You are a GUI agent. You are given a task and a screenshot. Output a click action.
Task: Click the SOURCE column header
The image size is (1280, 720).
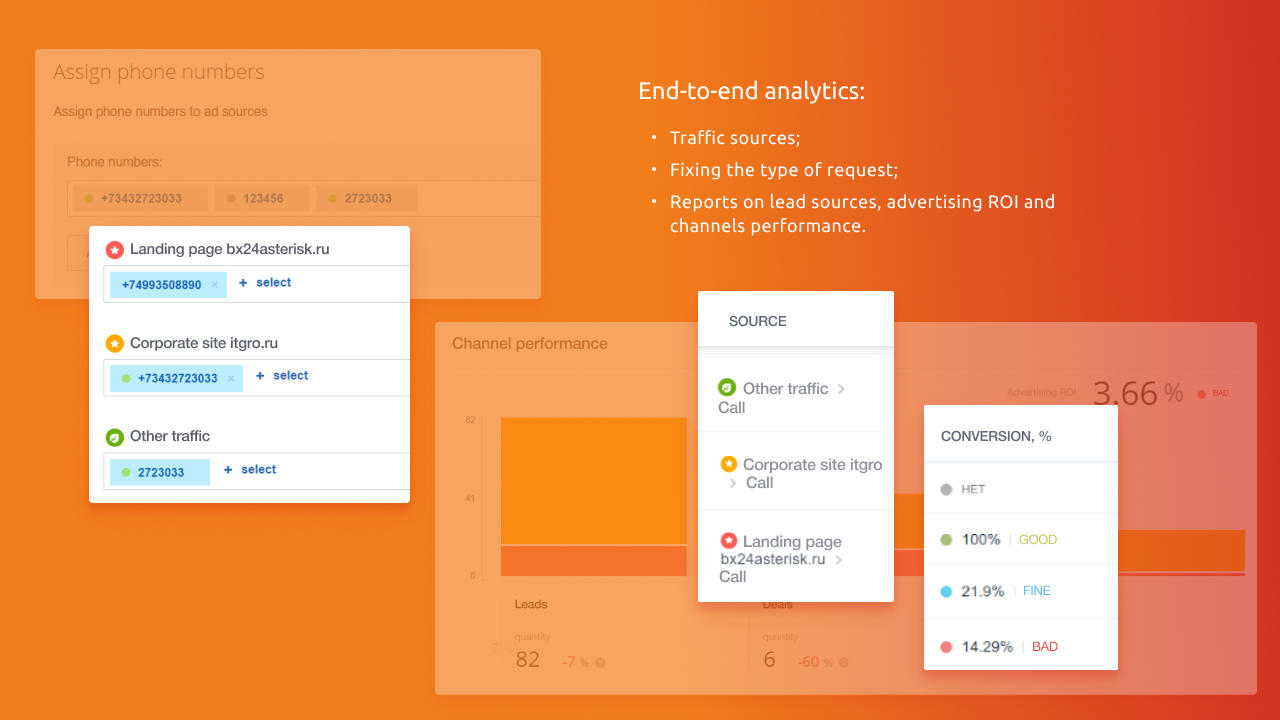click(x=758, y=321)
